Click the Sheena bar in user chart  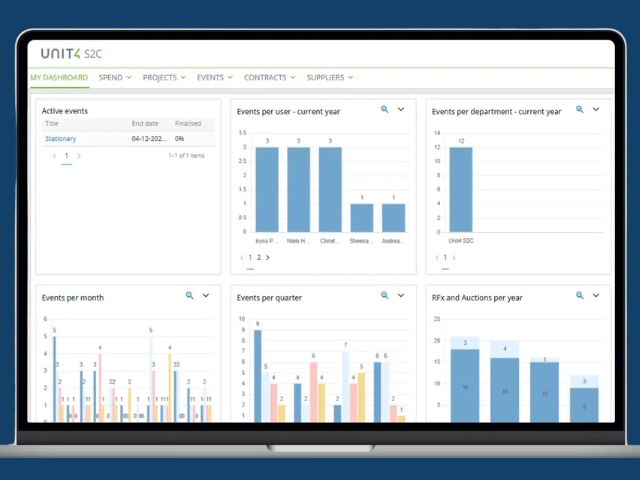[x=362, y=218]
